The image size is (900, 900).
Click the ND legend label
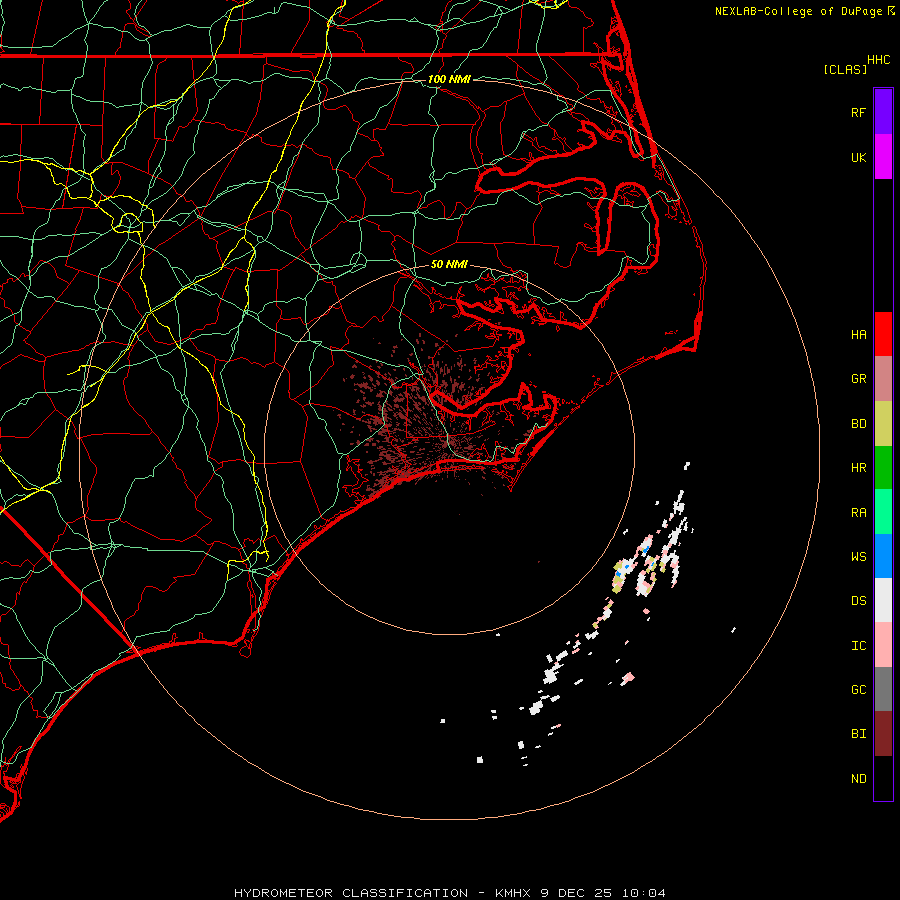[858, 779]
